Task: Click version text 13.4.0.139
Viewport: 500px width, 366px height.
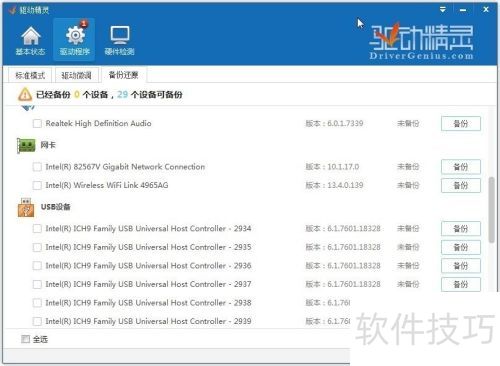Action: click(x=345, y=185)
